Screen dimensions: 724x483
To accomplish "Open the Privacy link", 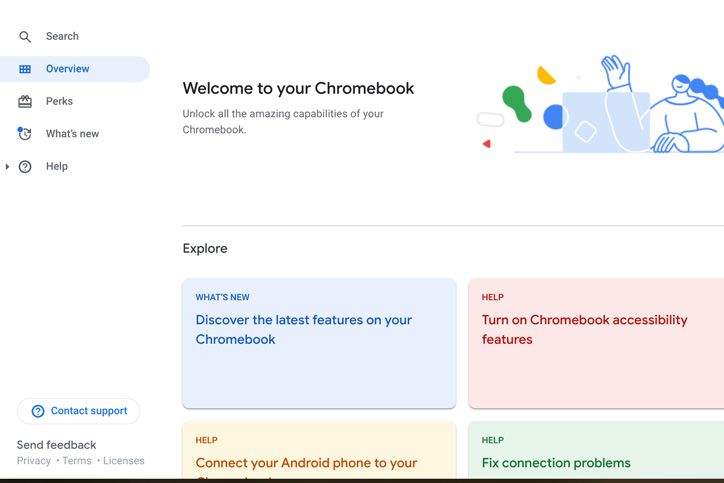I will click(34, 461).
